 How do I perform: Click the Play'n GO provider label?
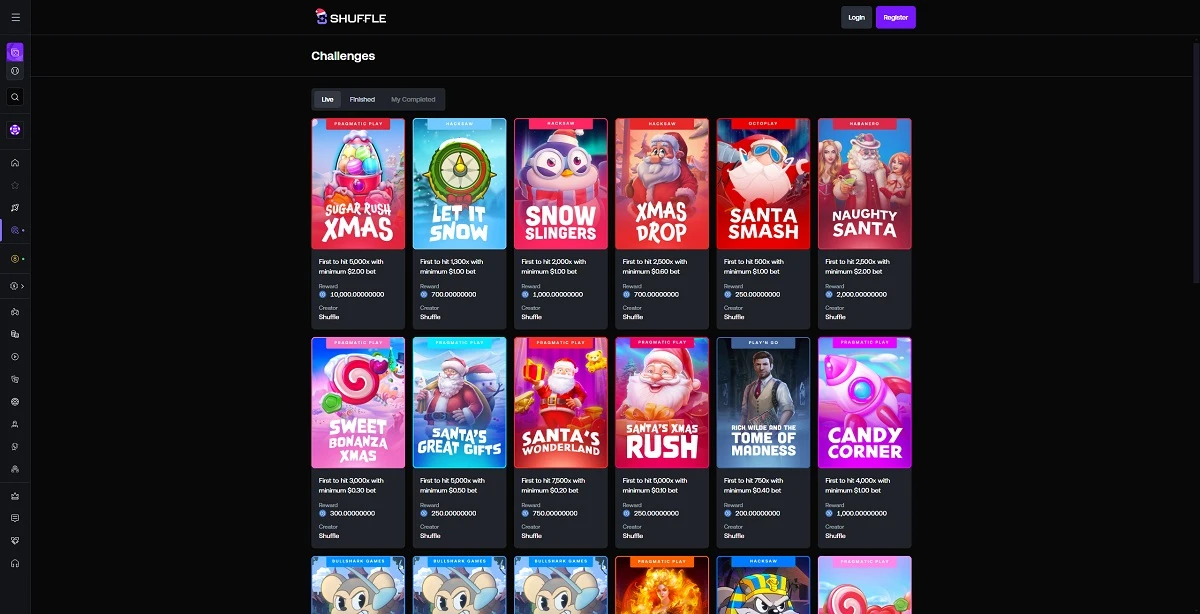pos(763,343)
